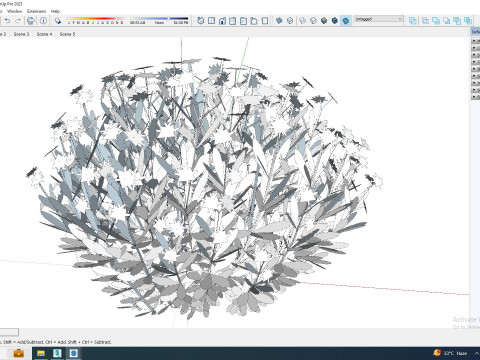Select Hidden Line face style
The height and width of the screenshot is (360, 480).
coord(313,21)
